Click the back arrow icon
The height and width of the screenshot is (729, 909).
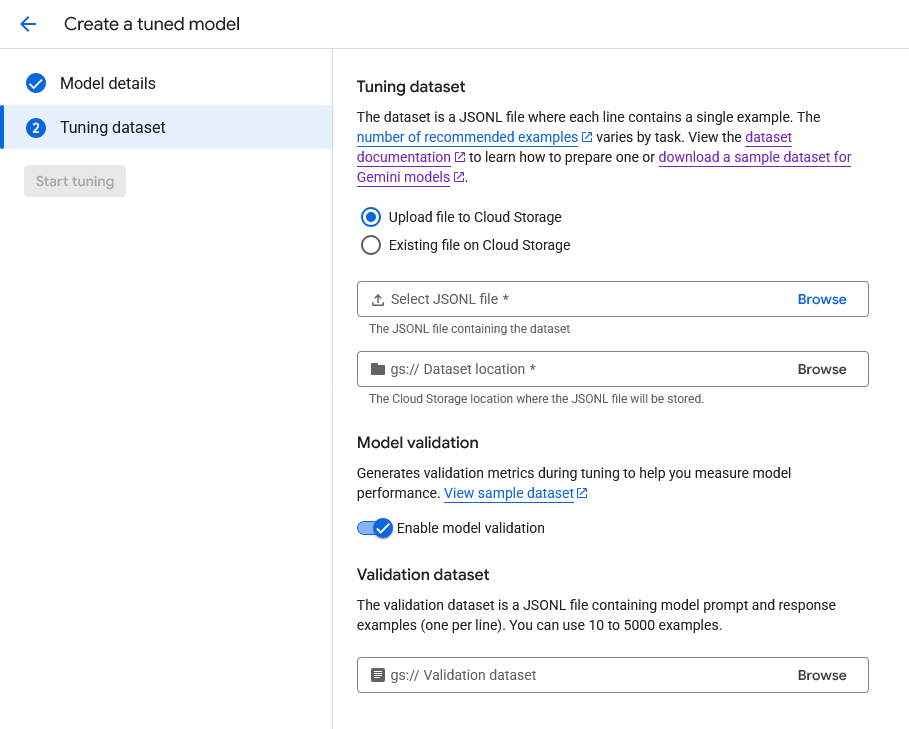28,24
